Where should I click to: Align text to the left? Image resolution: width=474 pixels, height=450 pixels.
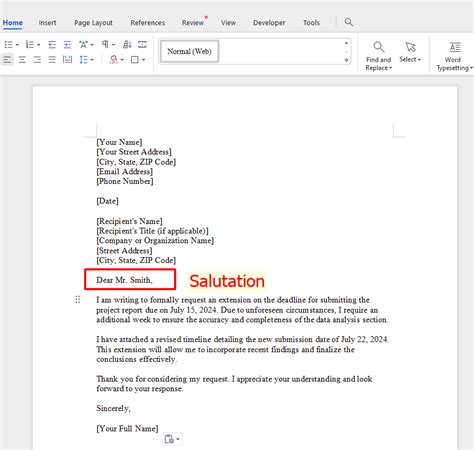coord(7,60)
